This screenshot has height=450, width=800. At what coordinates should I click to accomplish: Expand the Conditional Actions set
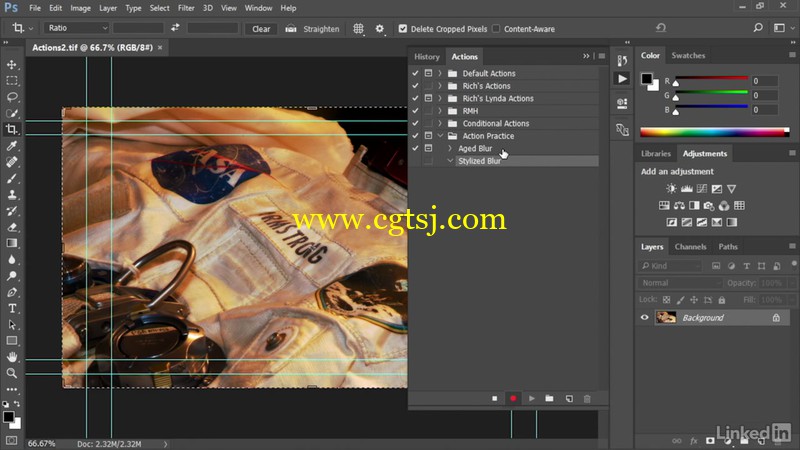point(440,123)
